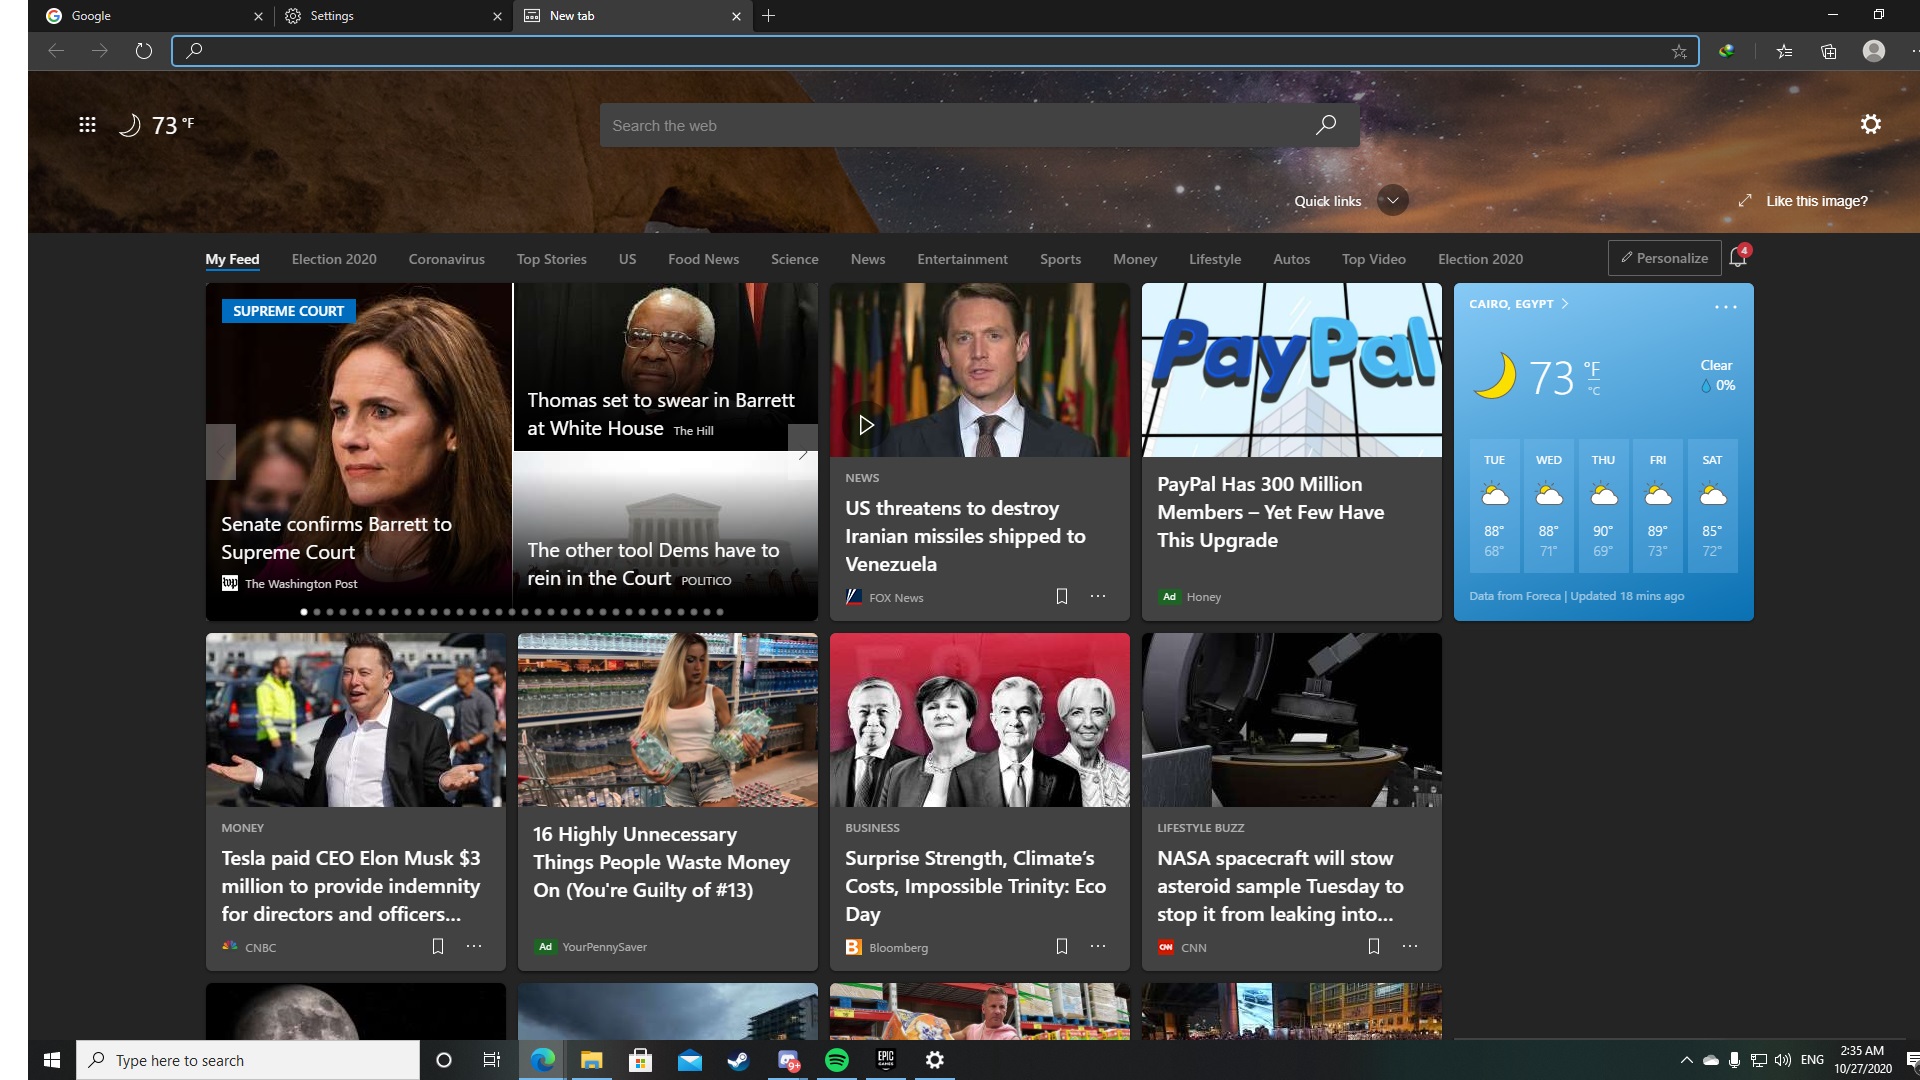Screen dimensions: 1920x1080
Task: Open the app launcher grid icon
Action: point(87,125)
